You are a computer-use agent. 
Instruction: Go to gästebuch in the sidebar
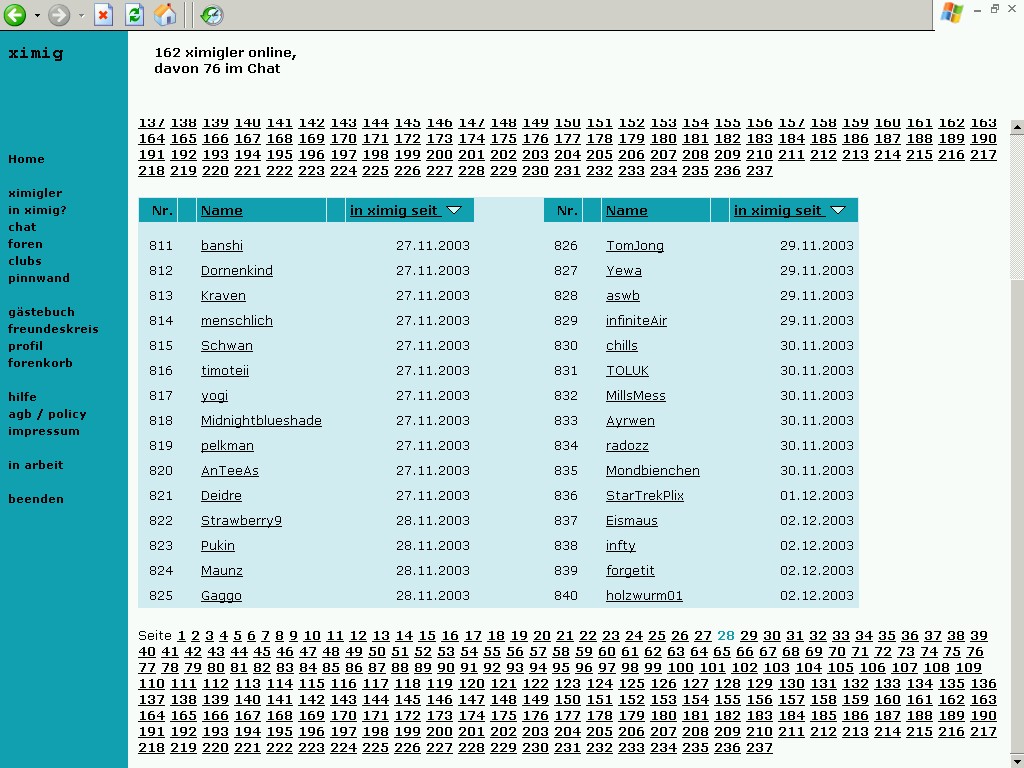point(41,312)
